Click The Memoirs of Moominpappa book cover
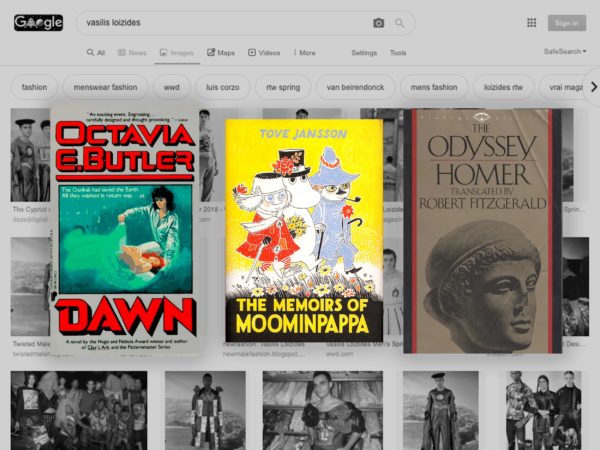This screenshot has width=600, height=450. click(304, 230)
